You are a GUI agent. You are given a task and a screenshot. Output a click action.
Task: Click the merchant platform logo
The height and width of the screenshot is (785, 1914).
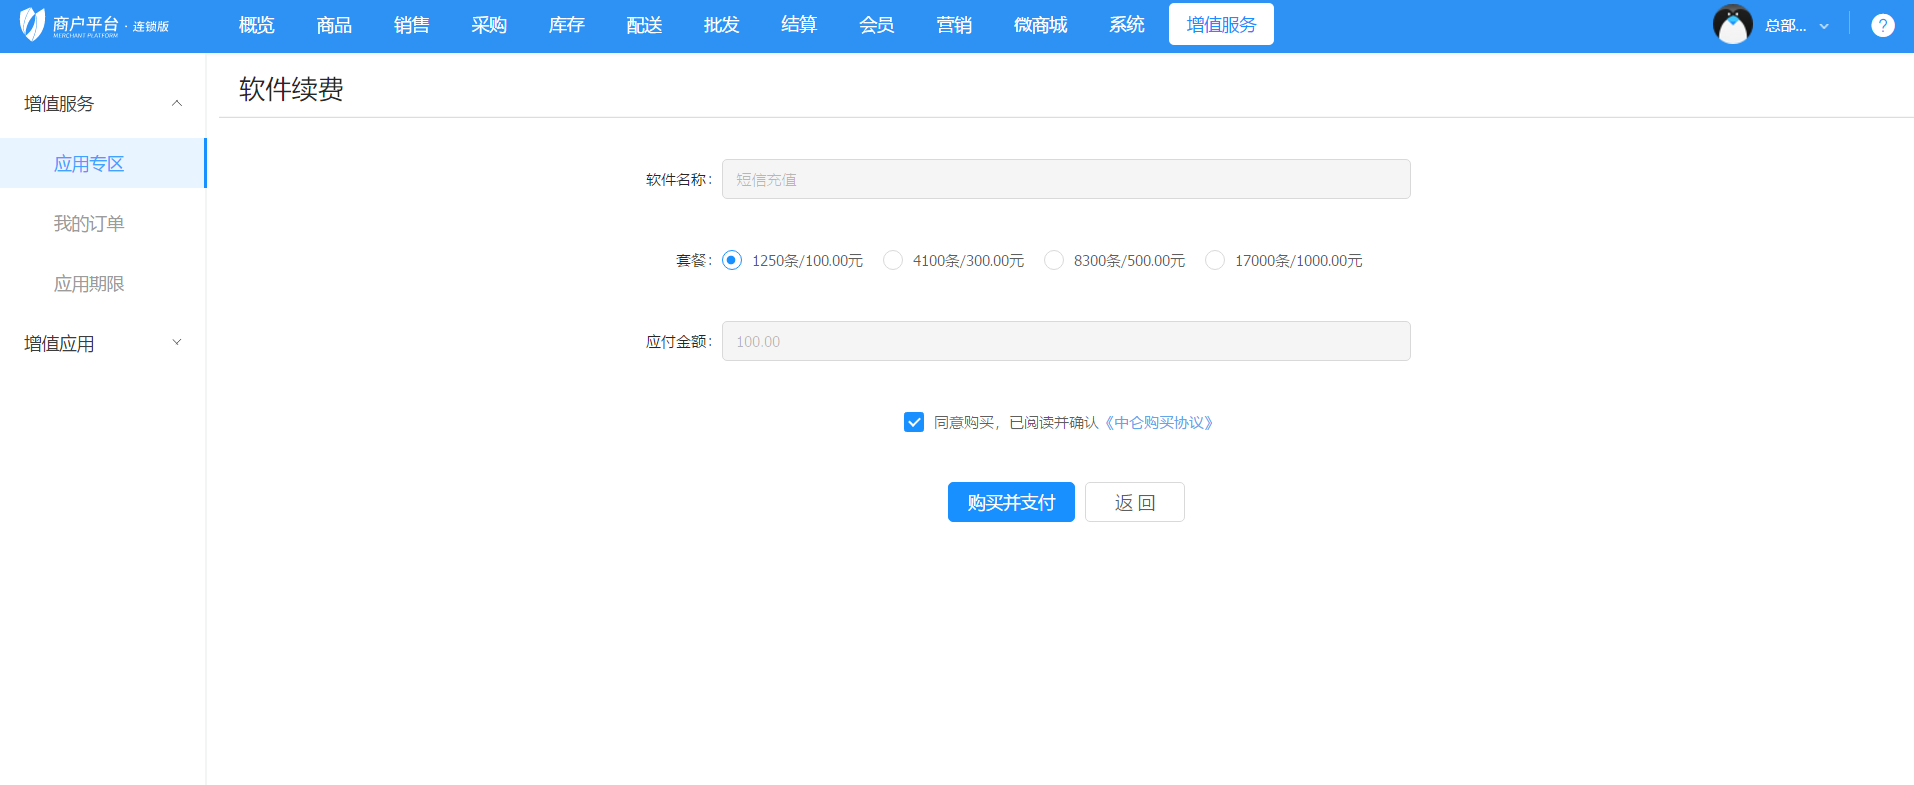92,25
